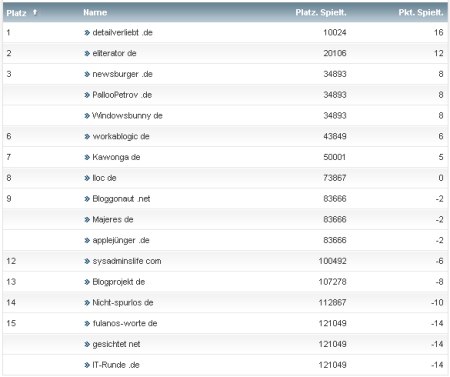Click the arrow icon before Nicht-spurlos

coord(87,303)
